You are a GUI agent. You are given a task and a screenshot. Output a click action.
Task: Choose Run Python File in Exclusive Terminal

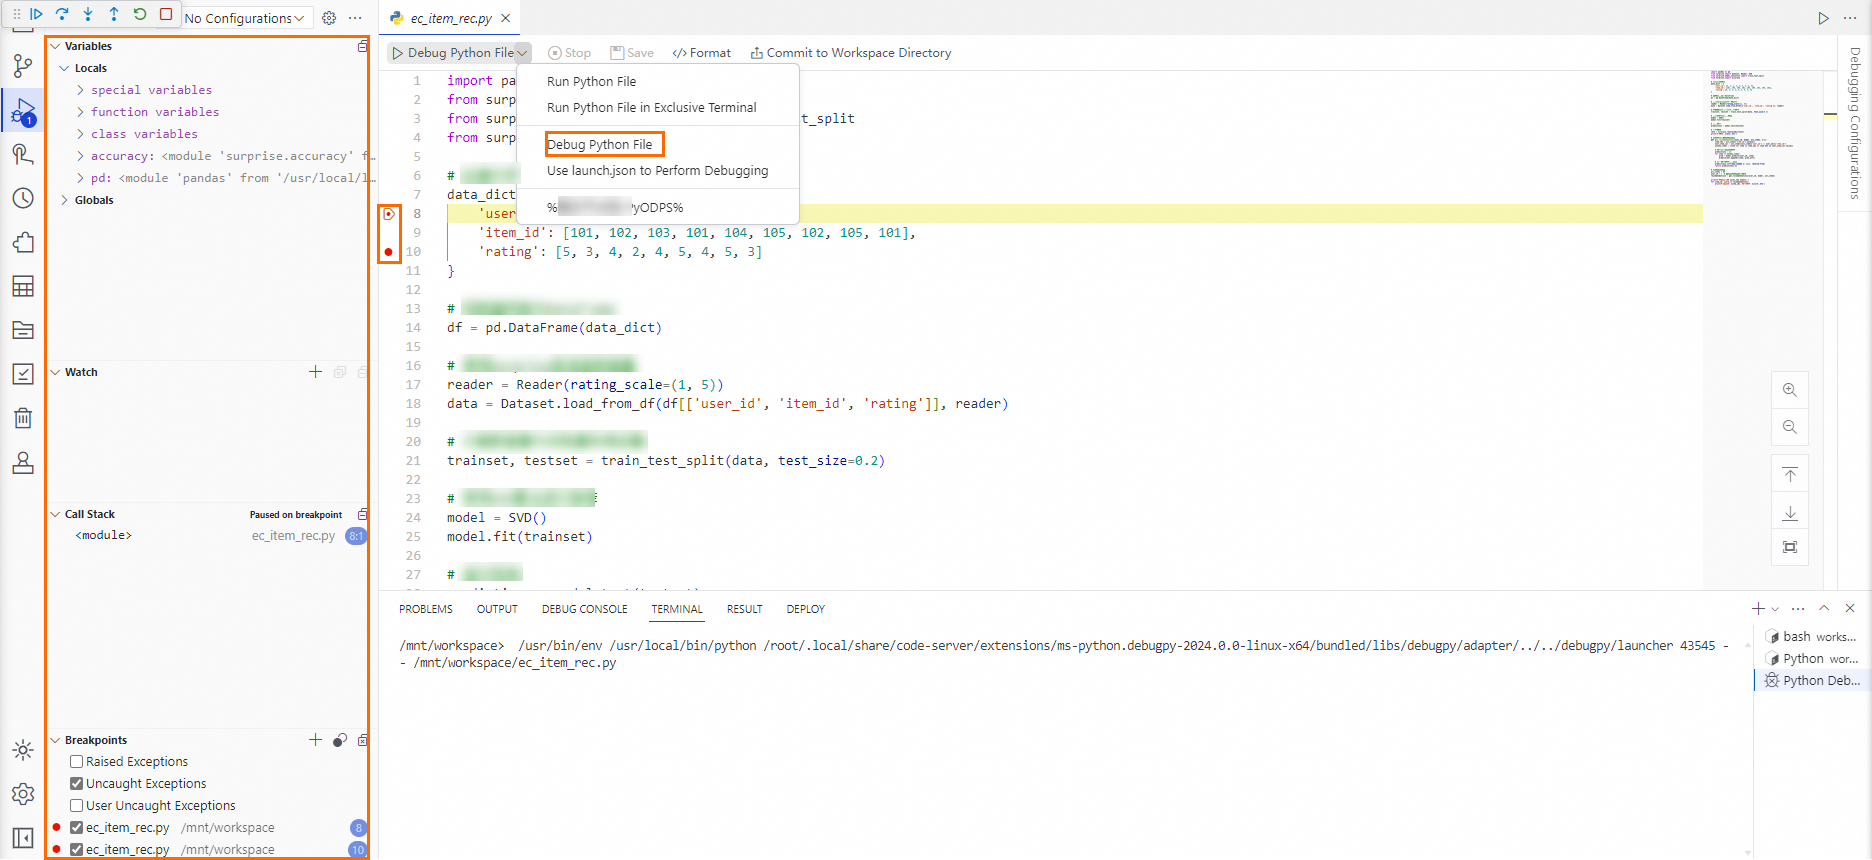[651, 108]
